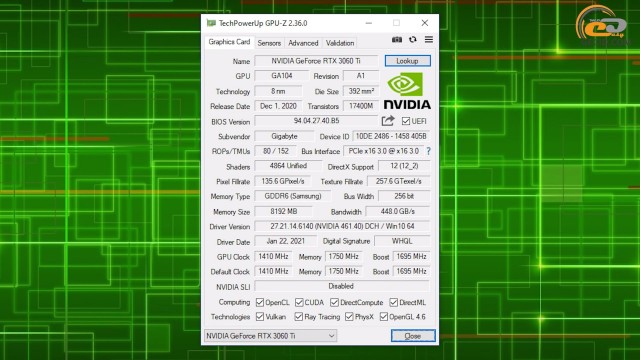Click the Memory Size field 8192 MB
Image resolution: width=640 pixels, height=360 pixels.
283,211
